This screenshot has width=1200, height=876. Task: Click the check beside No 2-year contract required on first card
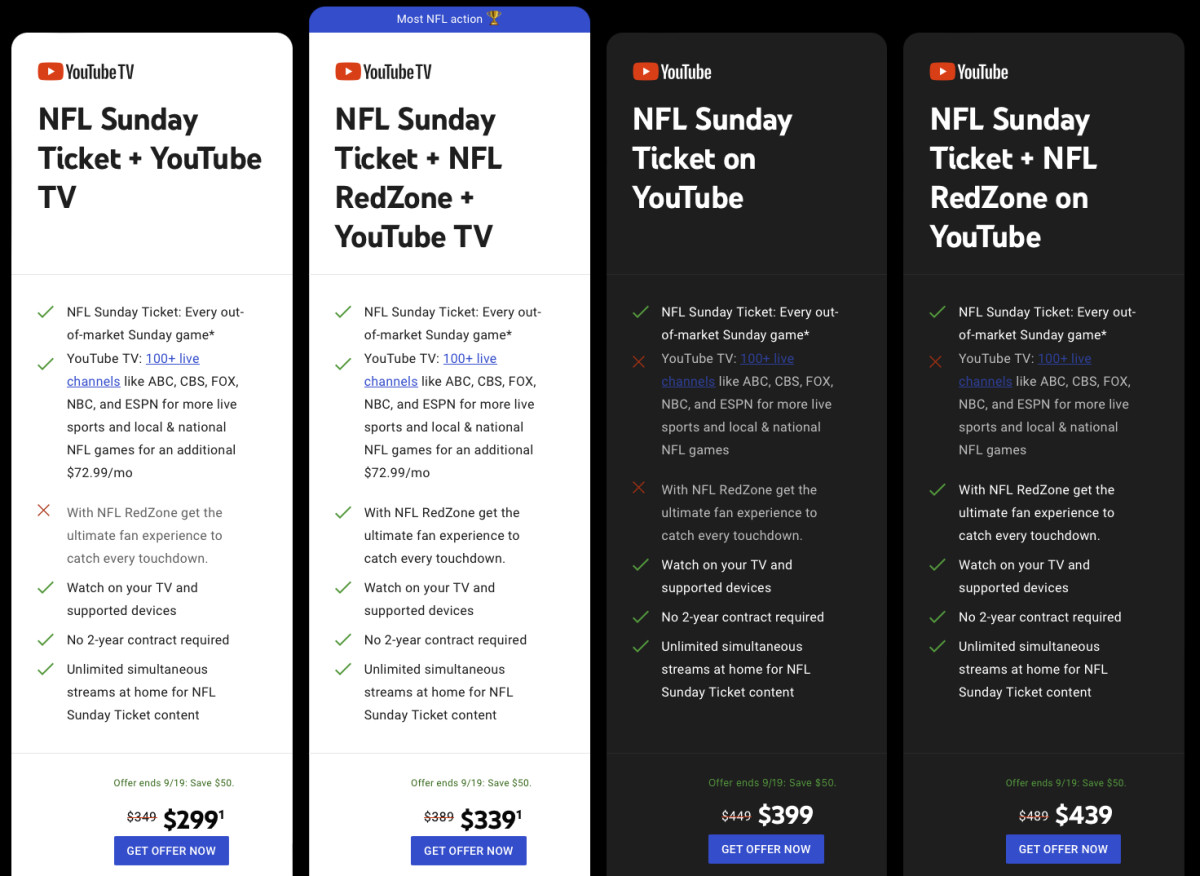click(43, 639)
